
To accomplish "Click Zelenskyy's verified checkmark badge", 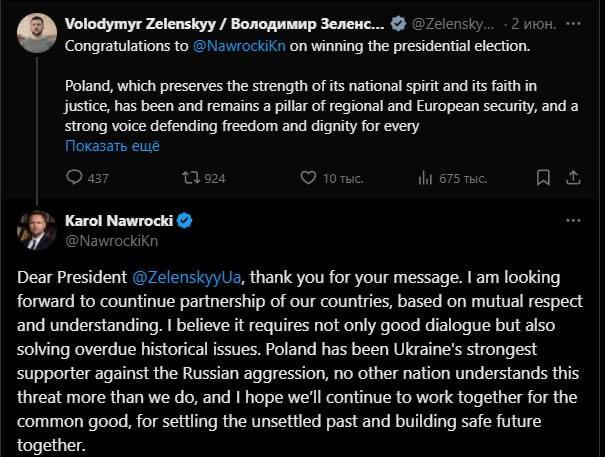I will (x=397, y=22).
